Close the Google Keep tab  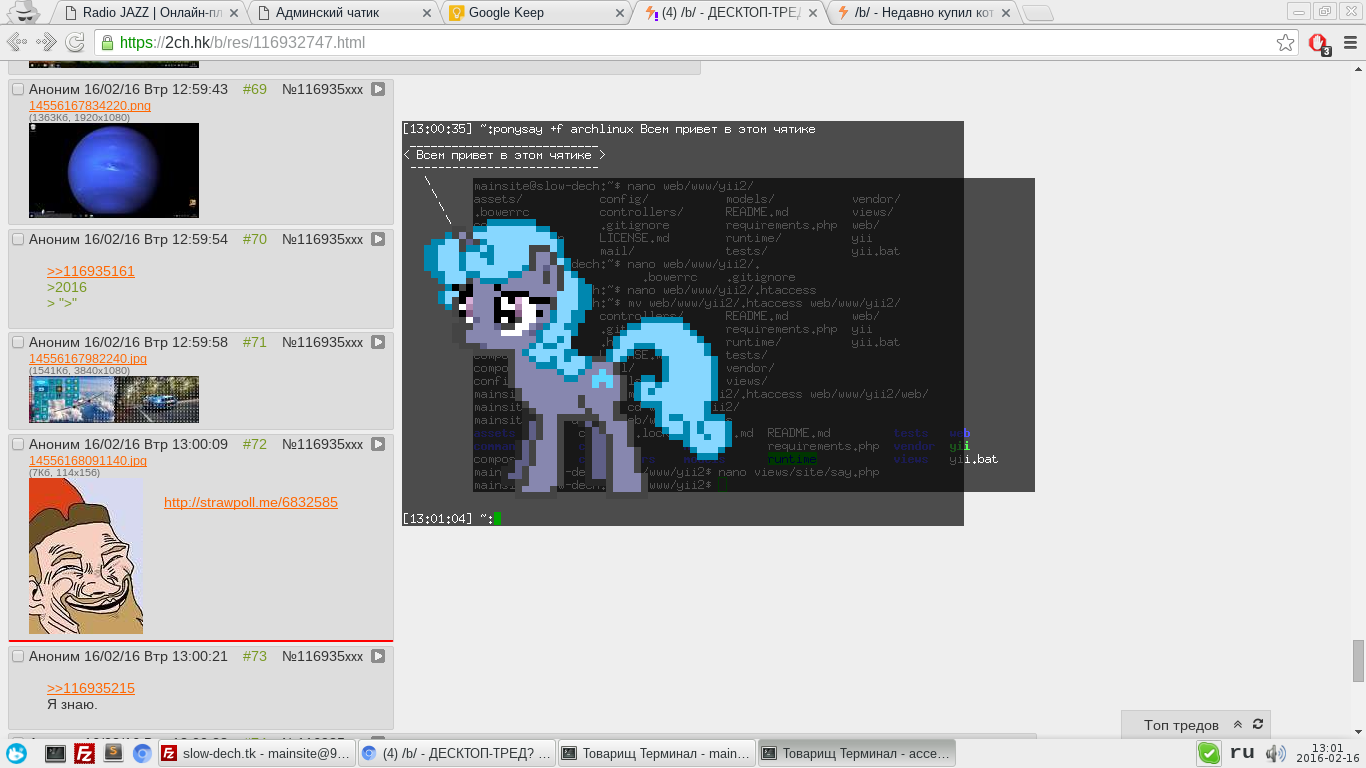[620, 13]
